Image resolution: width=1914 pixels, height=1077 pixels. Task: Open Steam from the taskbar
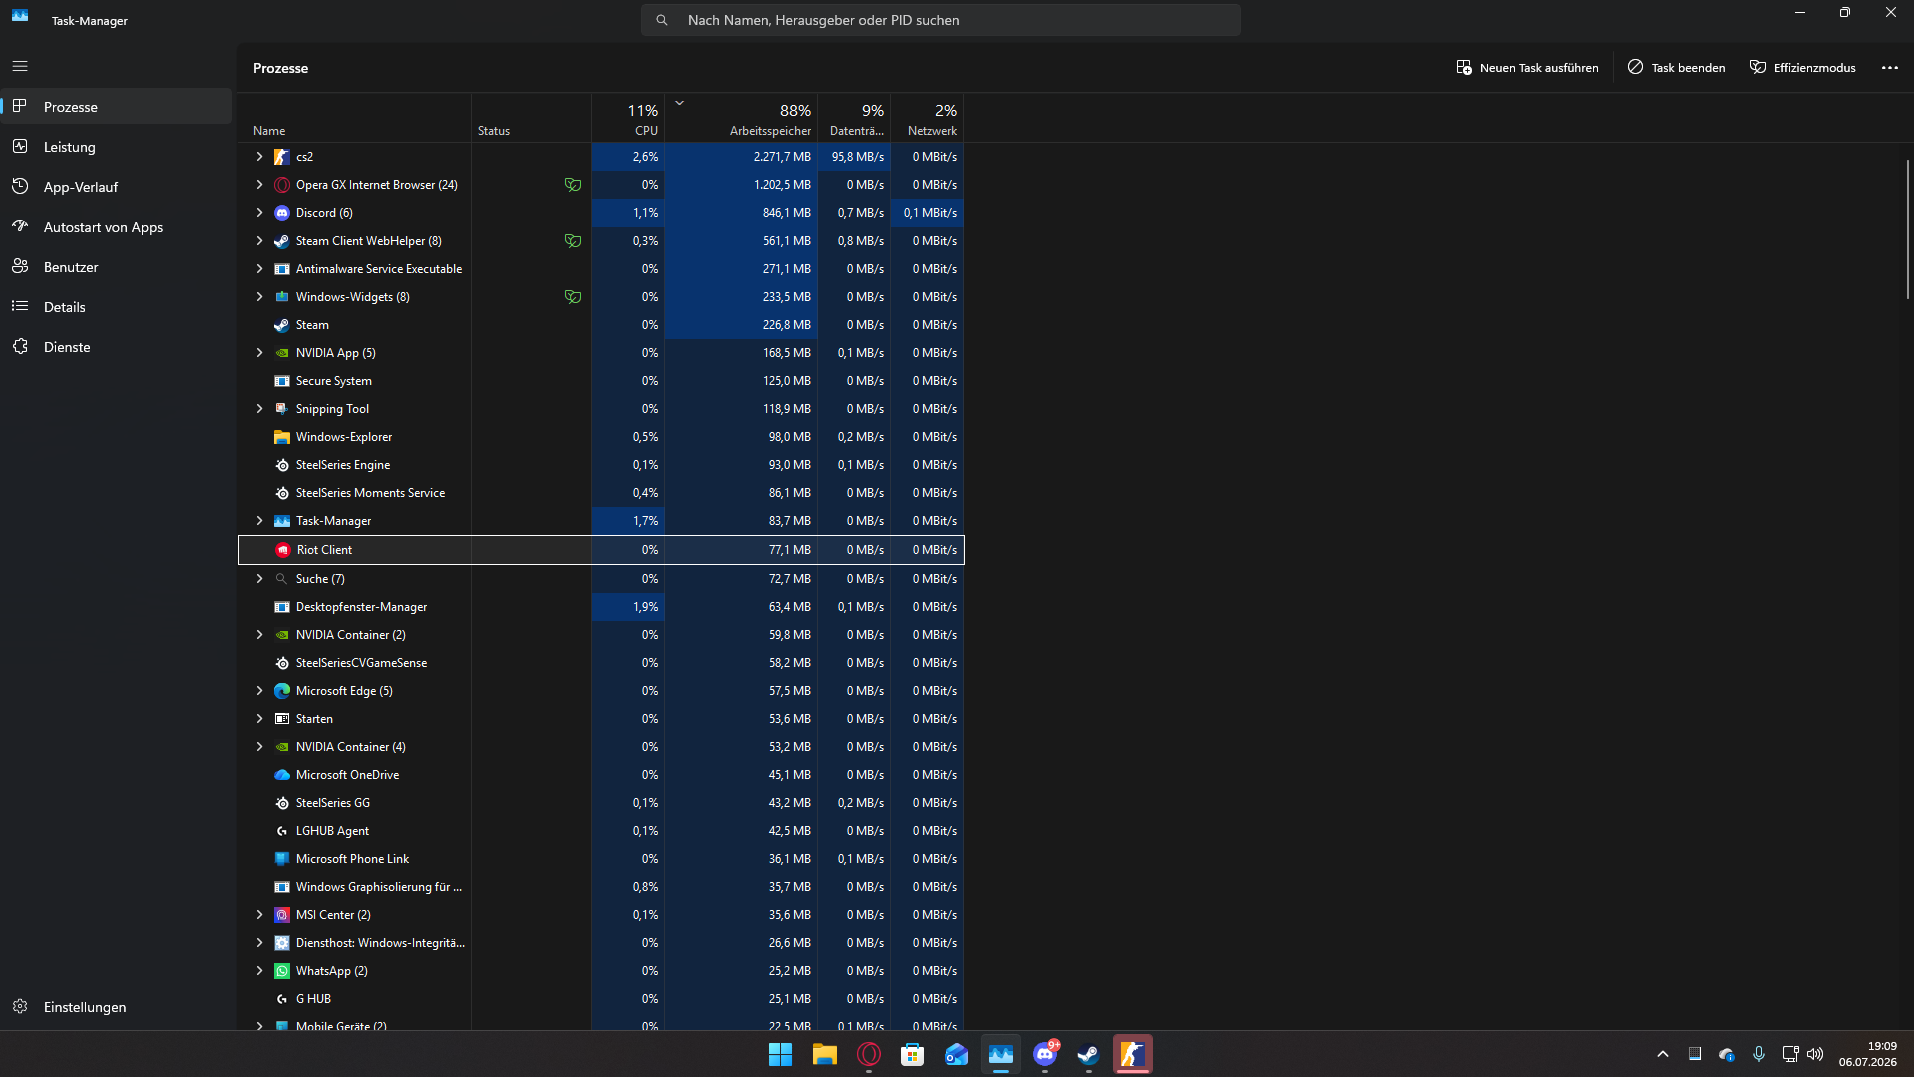click(x=1089, y=1054)
